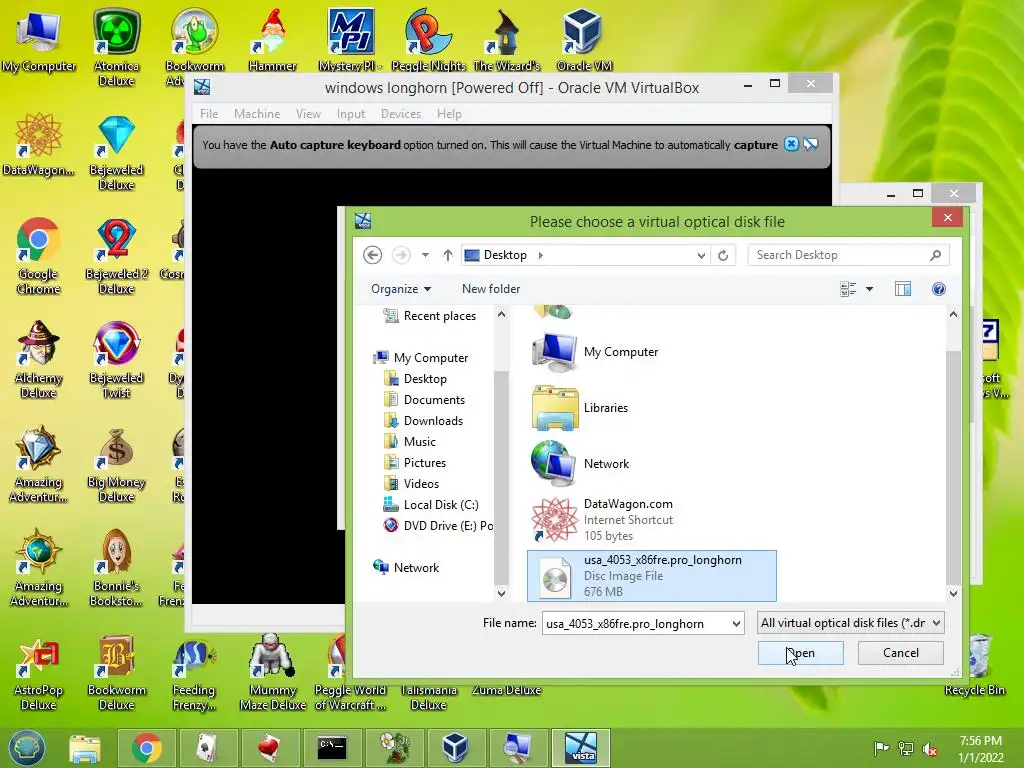Open the File name dropdown arrow
Image resolution: width=1024 pixels, height=768 pixels.
tap(736, 624)
